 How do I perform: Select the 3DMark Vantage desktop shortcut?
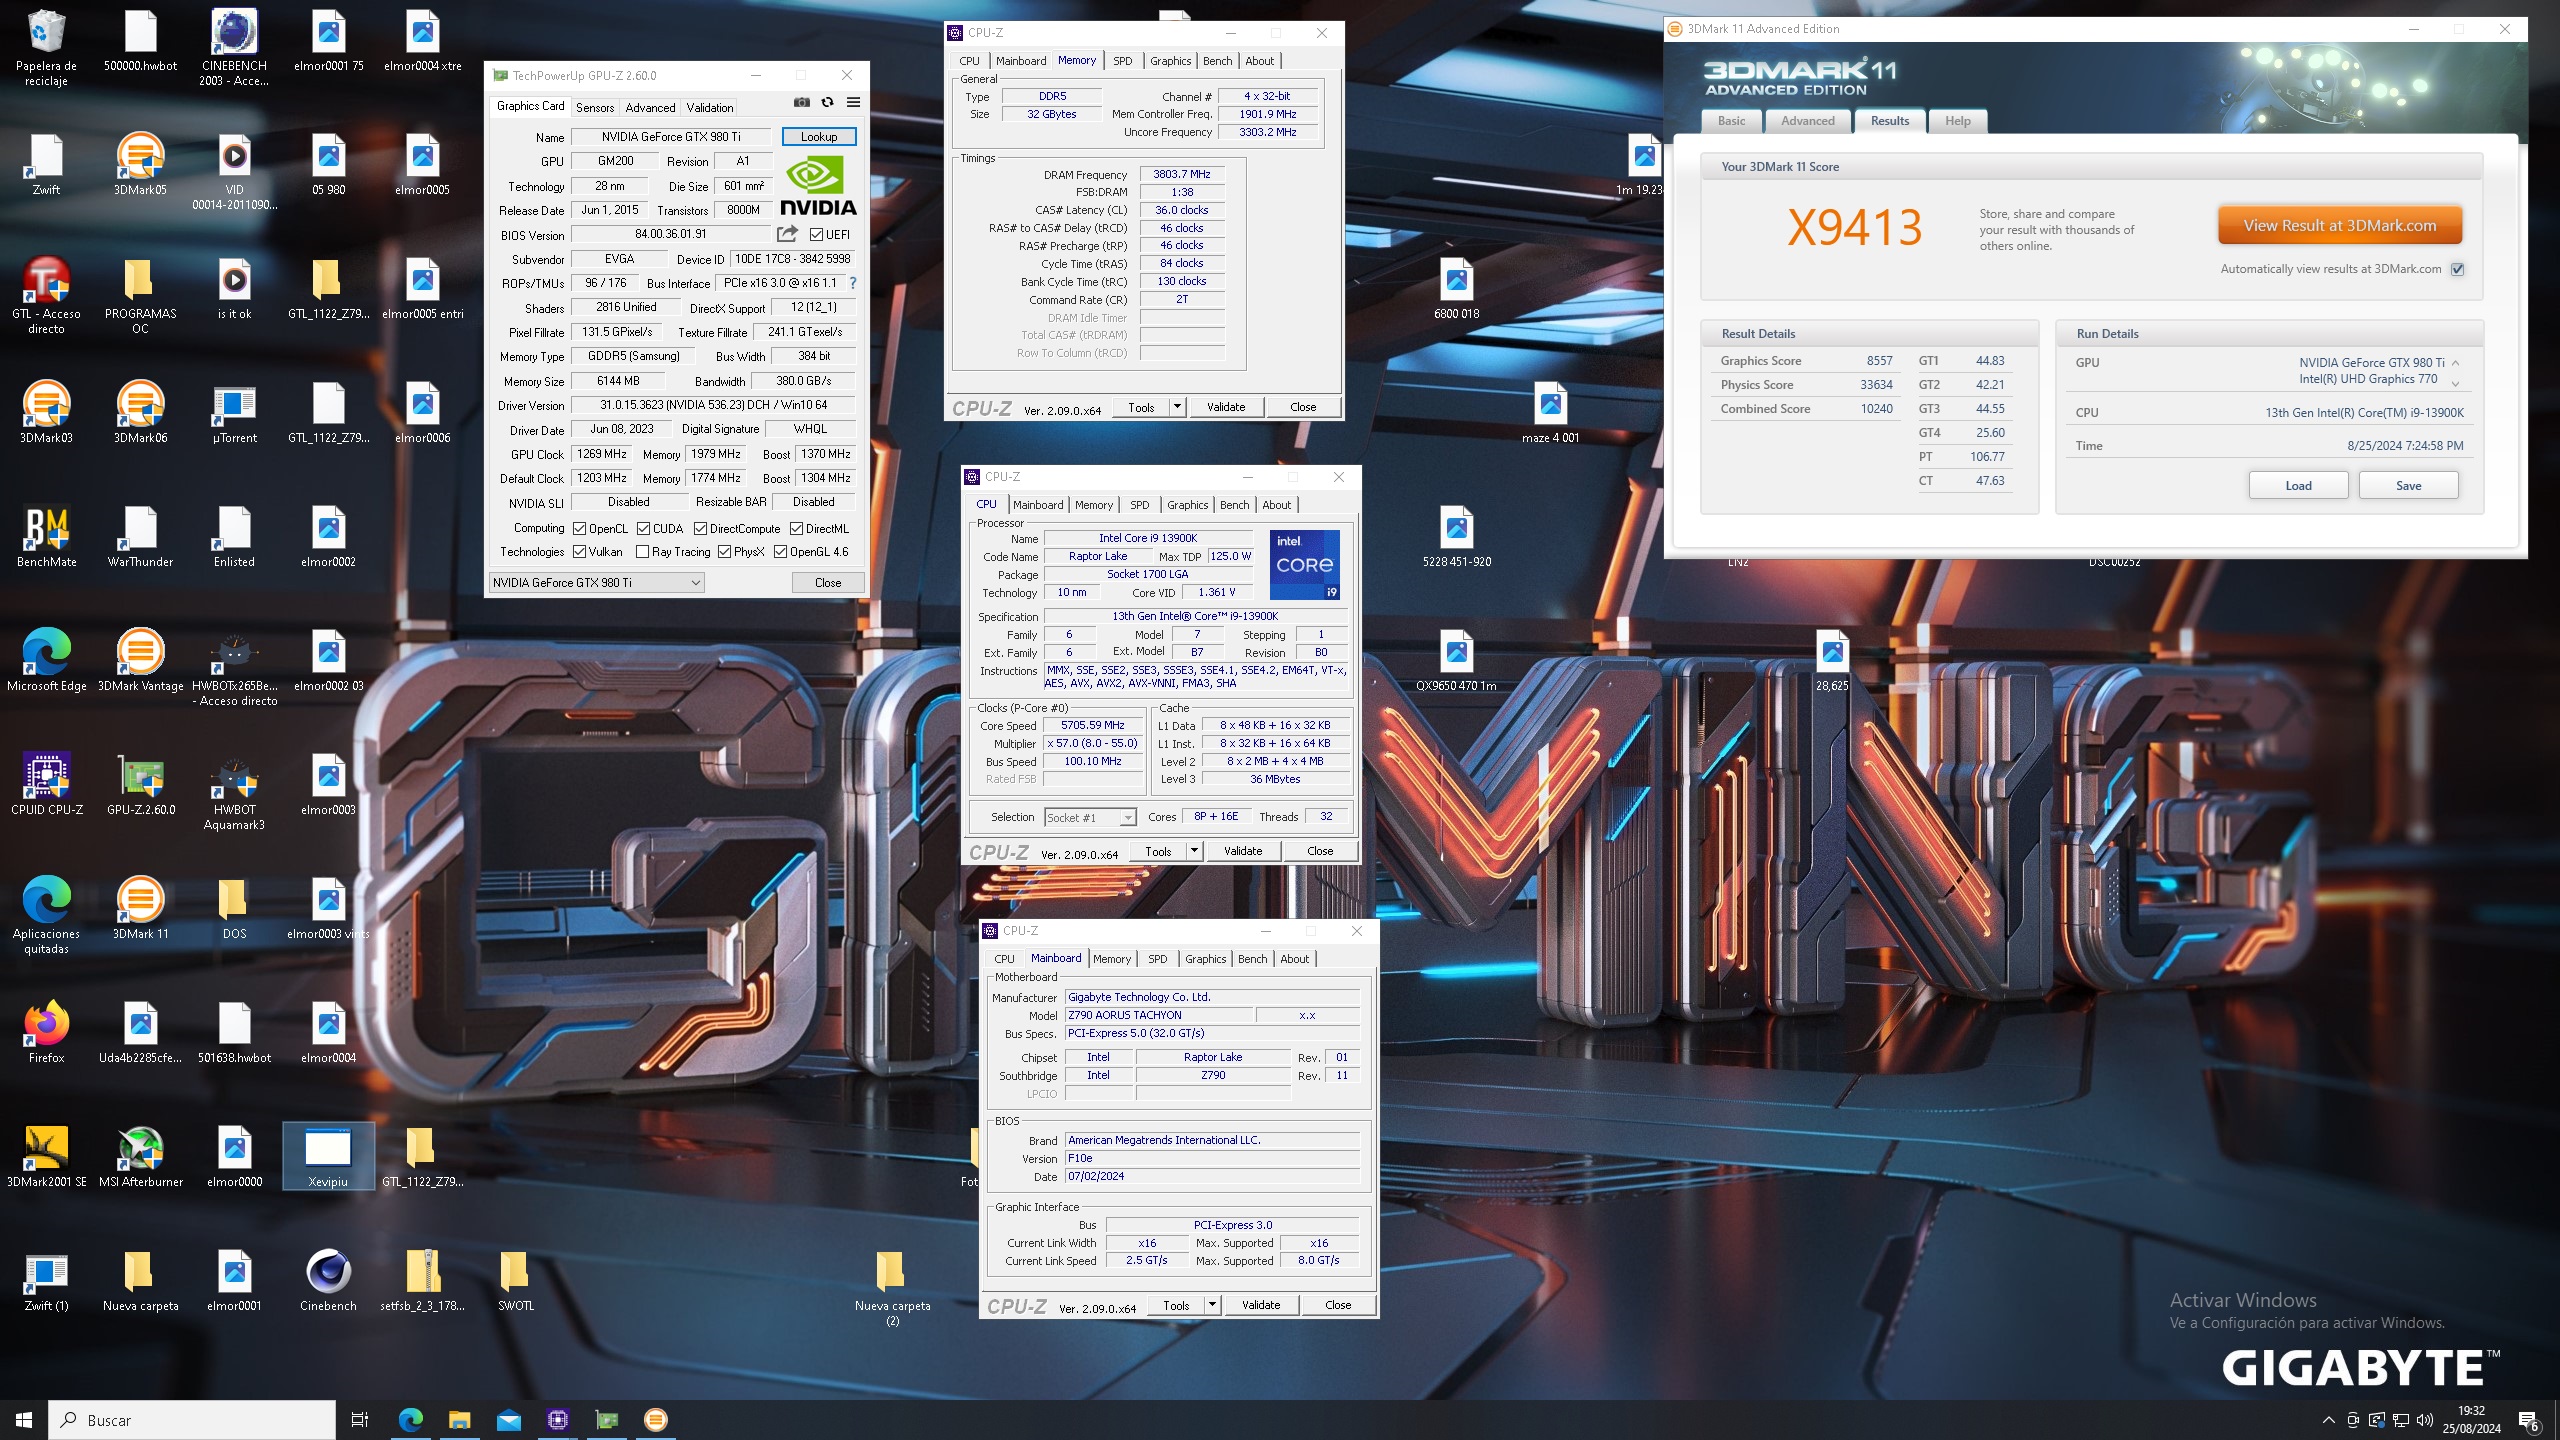(x=140, y=661)
